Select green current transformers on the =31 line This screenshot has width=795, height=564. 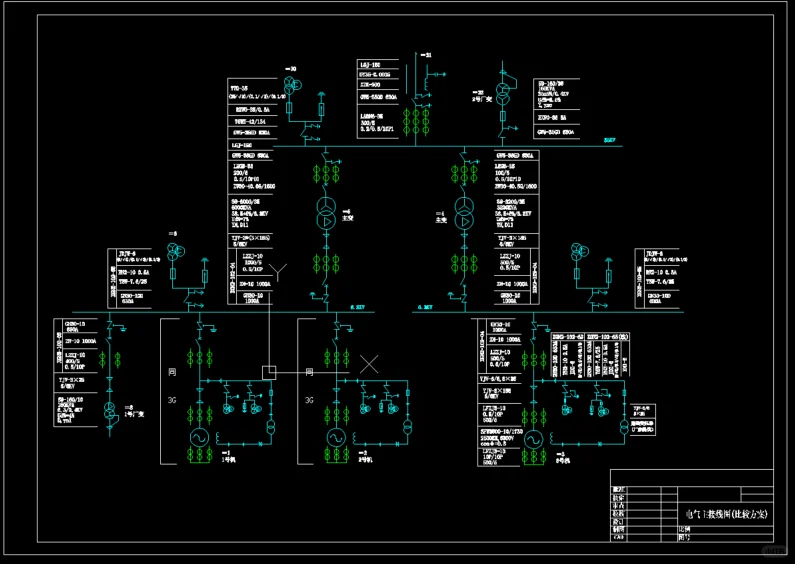[416, 122]
